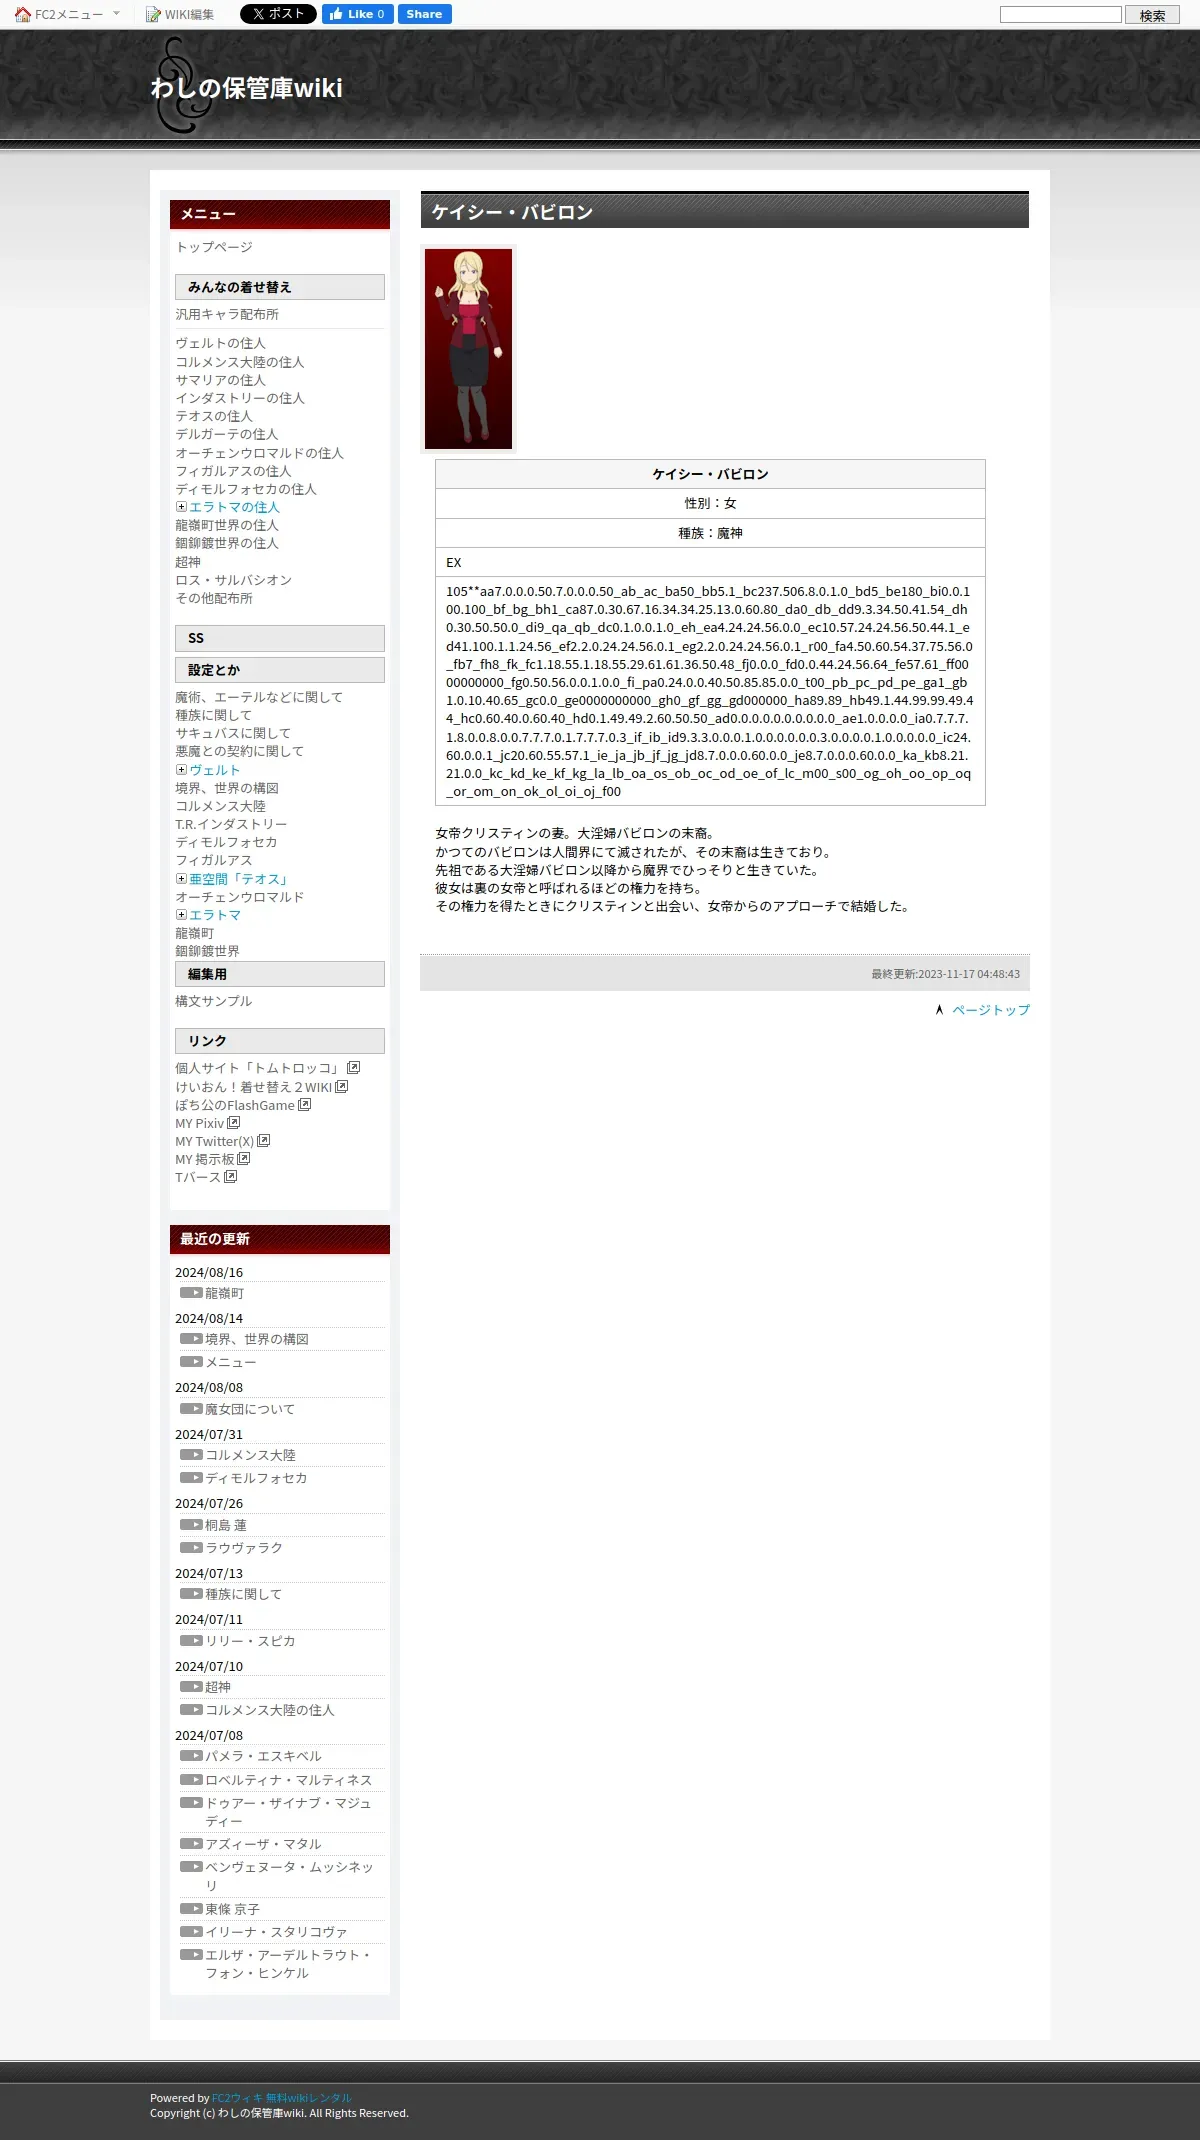Open コルメンス大陸の住人 menu link

tap(240, 362)
